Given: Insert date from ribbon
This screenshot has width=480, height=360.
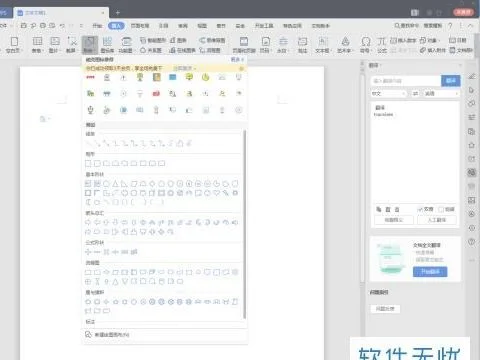Looking at the screenshot, I should point(458,40).
